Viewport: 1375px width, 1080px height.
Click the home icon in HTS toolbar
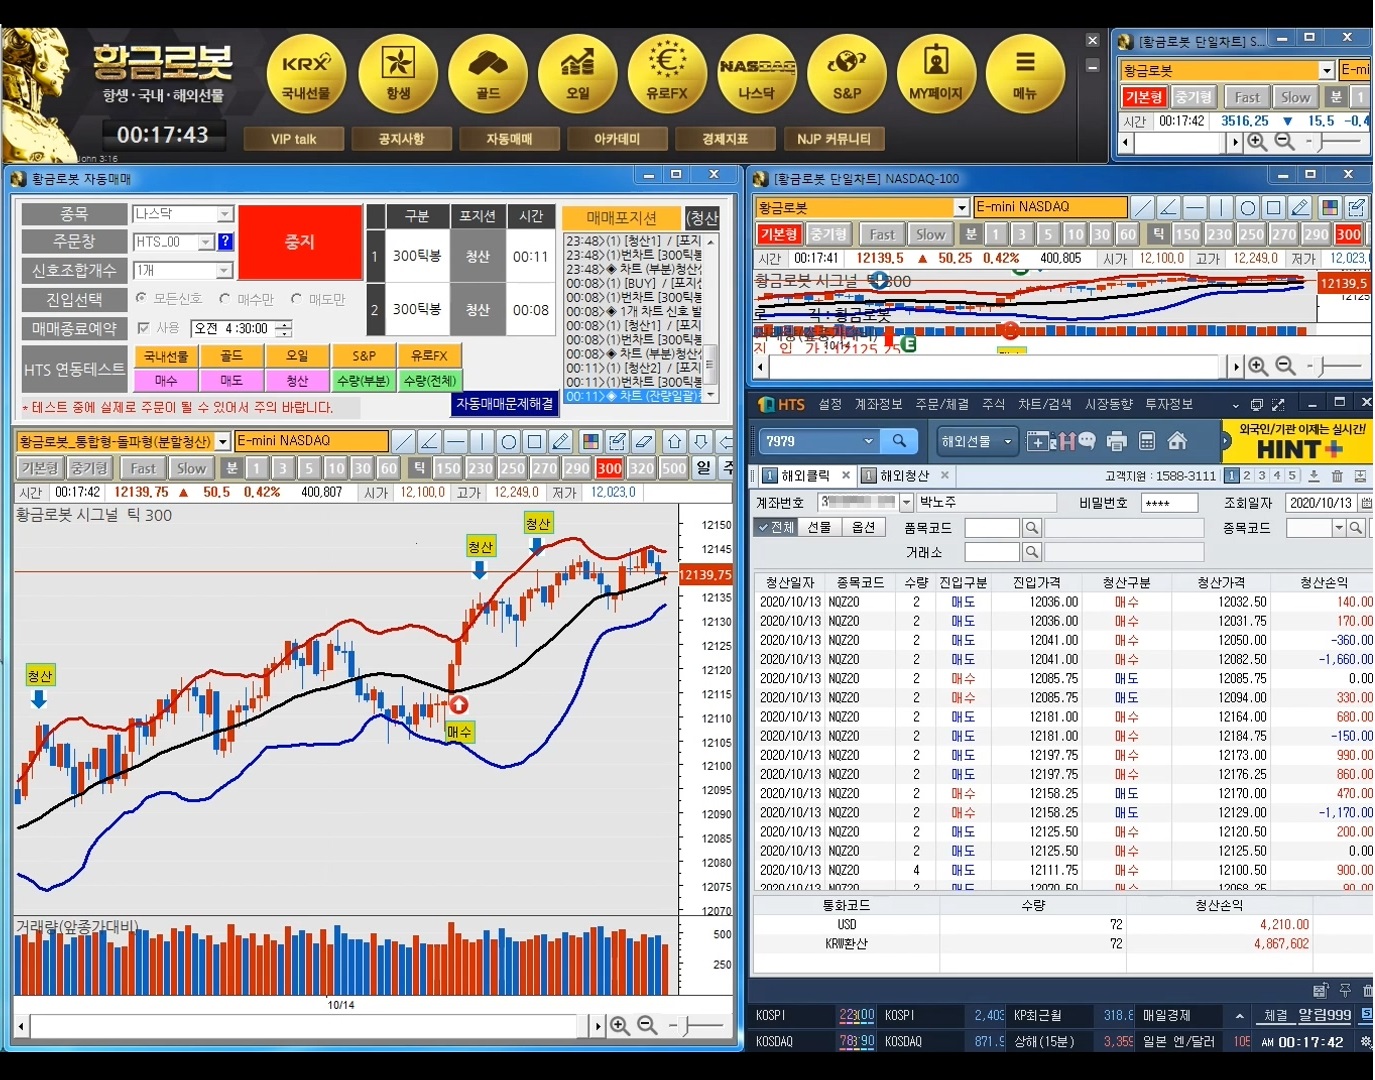pyautogui.click(x=1177, y=441)
